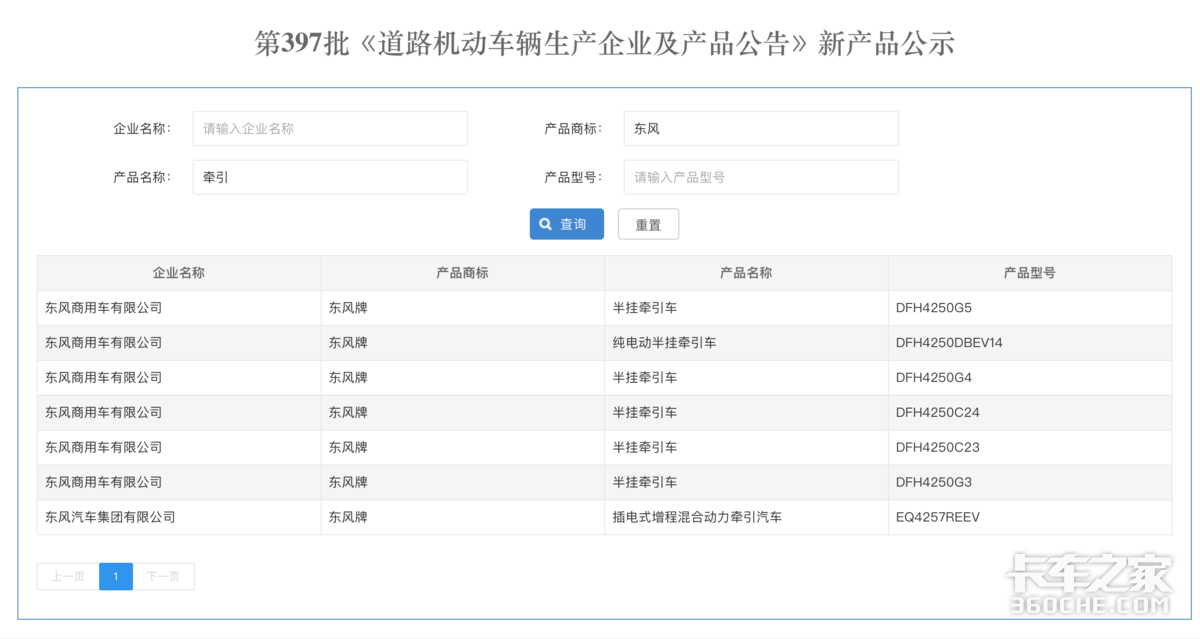Click the 产品名称 field containing 牵引
Screen dimensions: 1200x639
pos(330,177)
